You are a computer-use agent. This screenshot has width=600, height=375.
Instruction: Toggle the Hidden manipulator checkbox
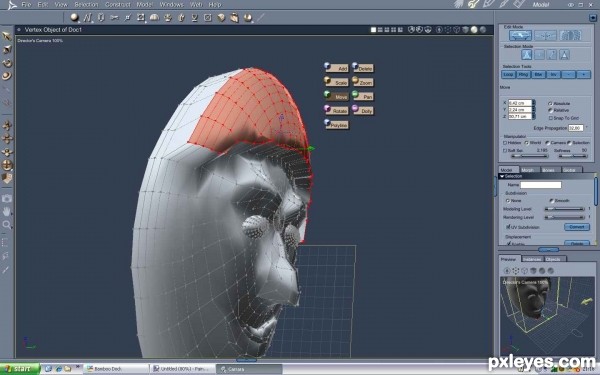505,143
